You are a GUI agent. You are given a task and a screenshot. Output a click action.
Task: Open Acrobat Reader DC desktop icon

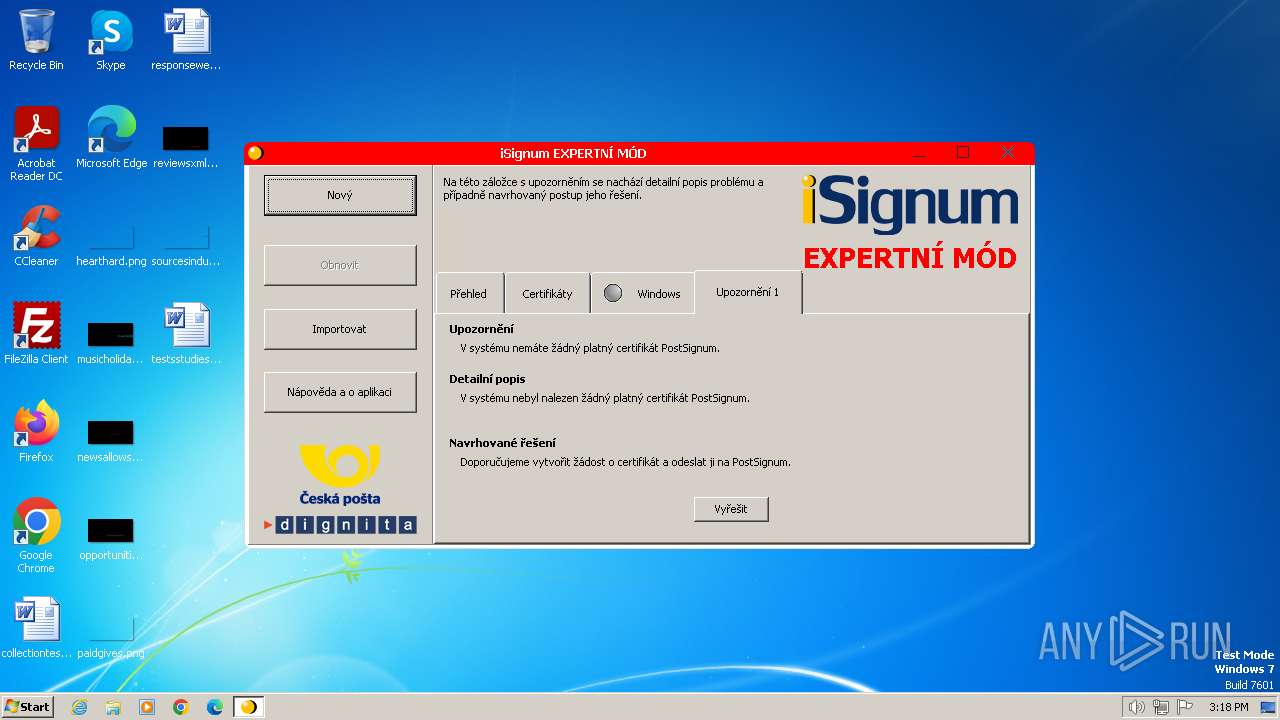pos(36,144)
